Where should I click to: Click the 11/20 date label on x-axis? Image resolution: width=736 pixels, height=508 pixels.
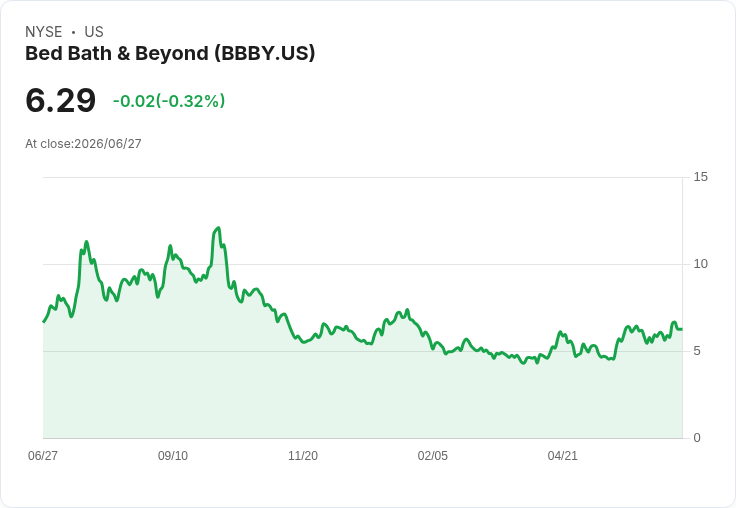point(303,455)
